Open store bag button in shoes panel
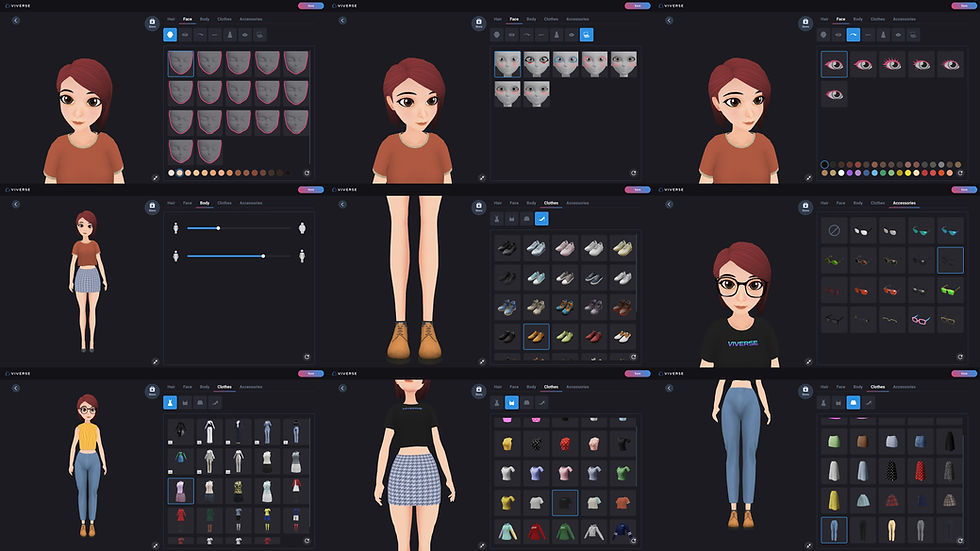 point(479,207)
